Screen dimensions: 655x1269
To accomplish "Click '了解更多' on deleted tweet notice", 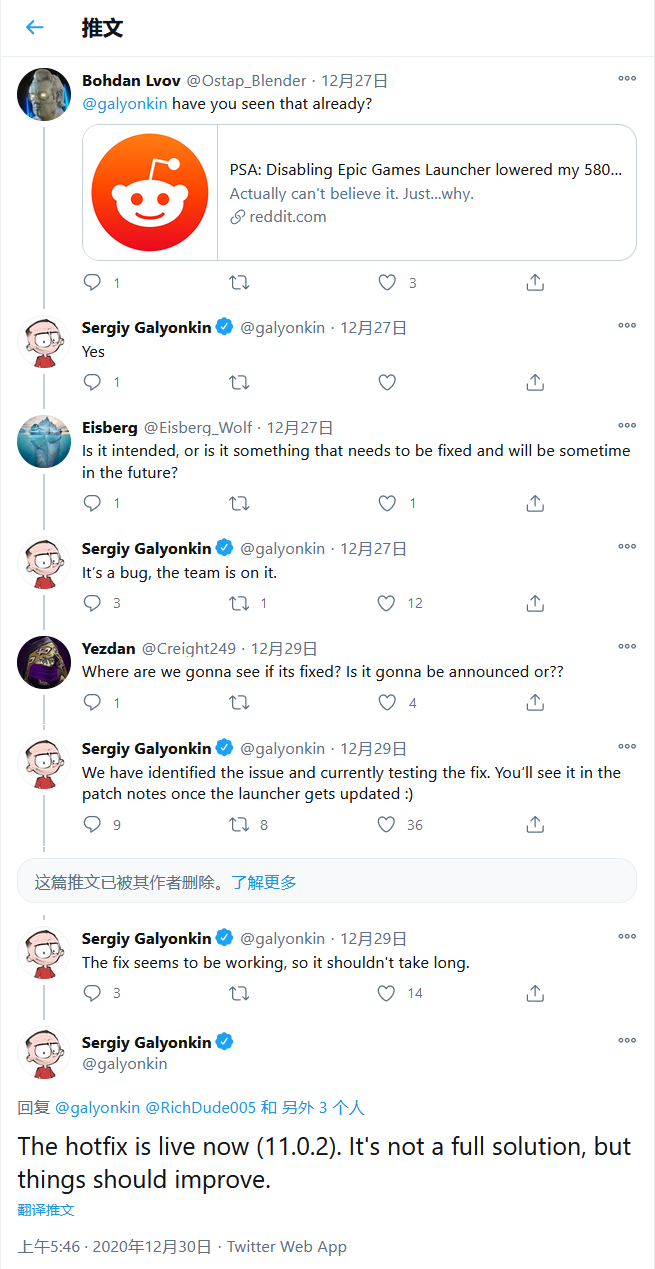I will (264, 882).
